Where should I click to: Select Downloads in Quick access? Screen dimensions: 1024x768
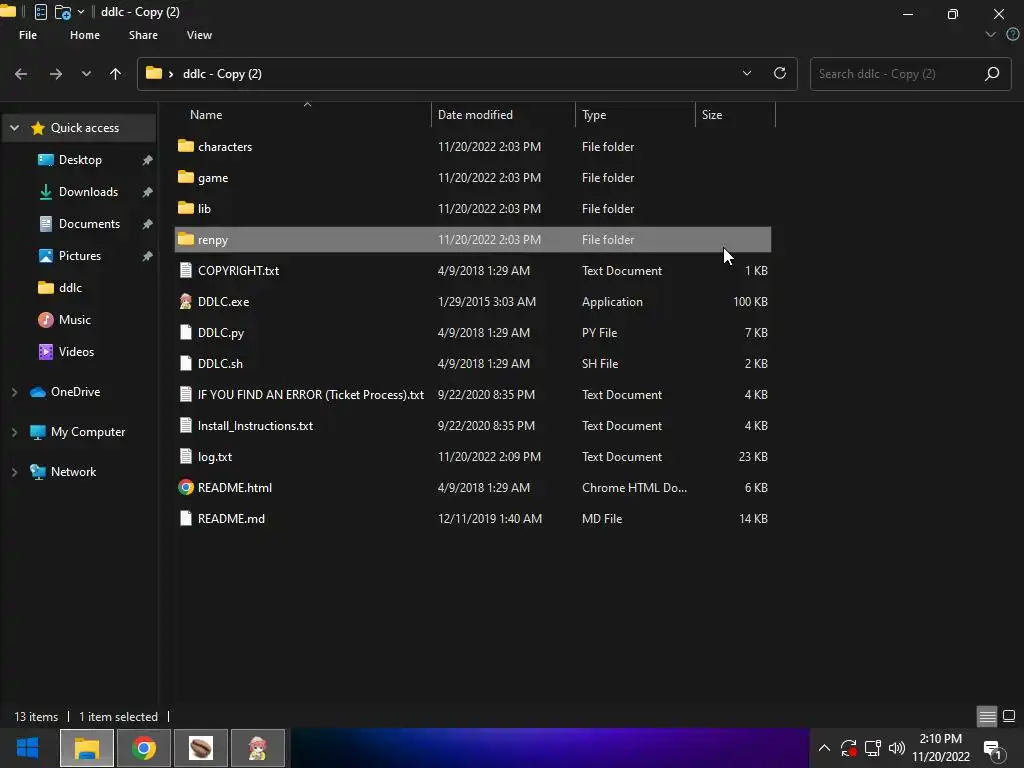pos(88,192)
